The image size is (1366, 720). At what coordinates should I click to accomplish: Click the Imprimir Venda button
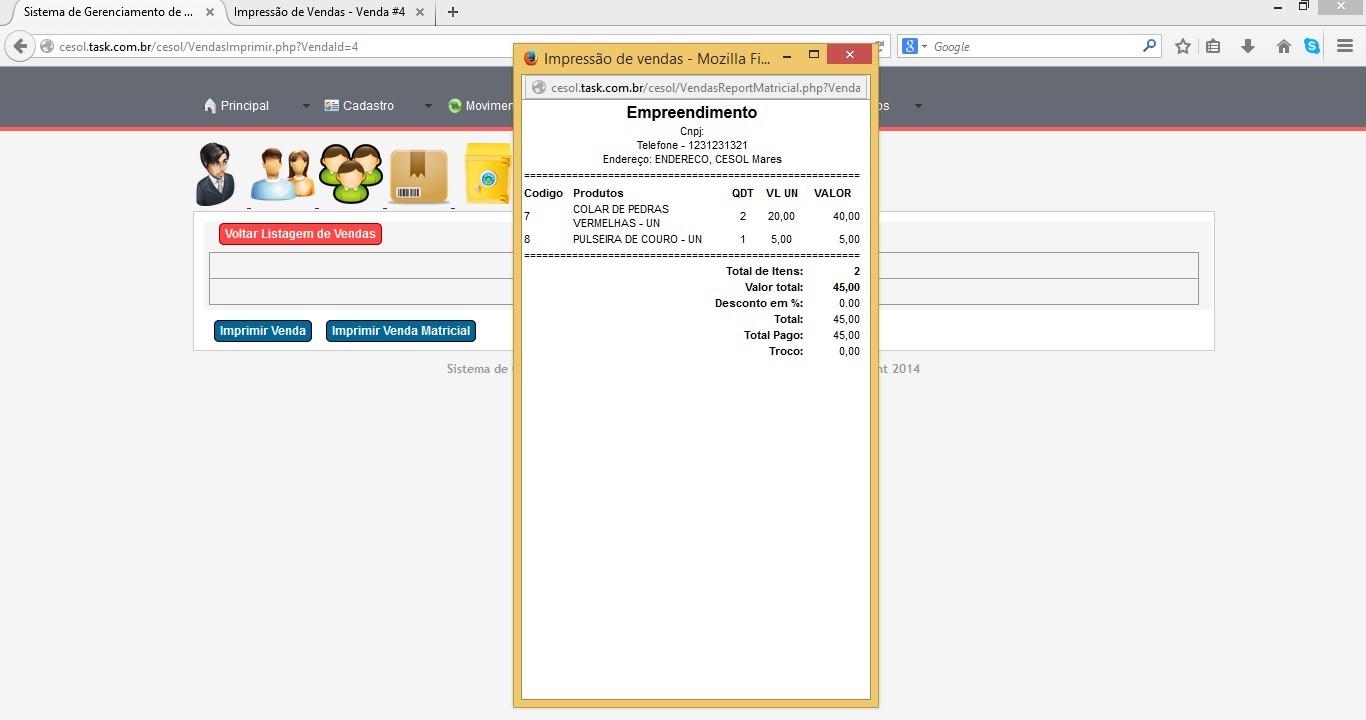point(263,331)
